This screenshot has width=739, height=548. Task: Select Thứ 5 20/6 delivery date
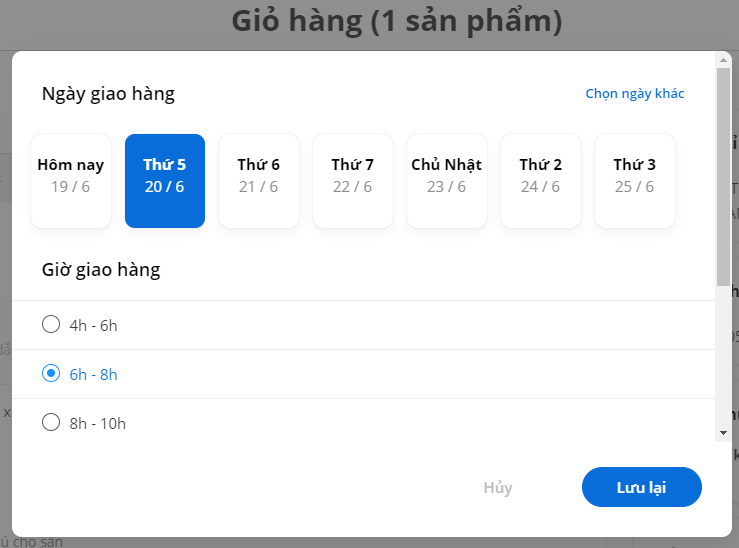coord(165,181)
